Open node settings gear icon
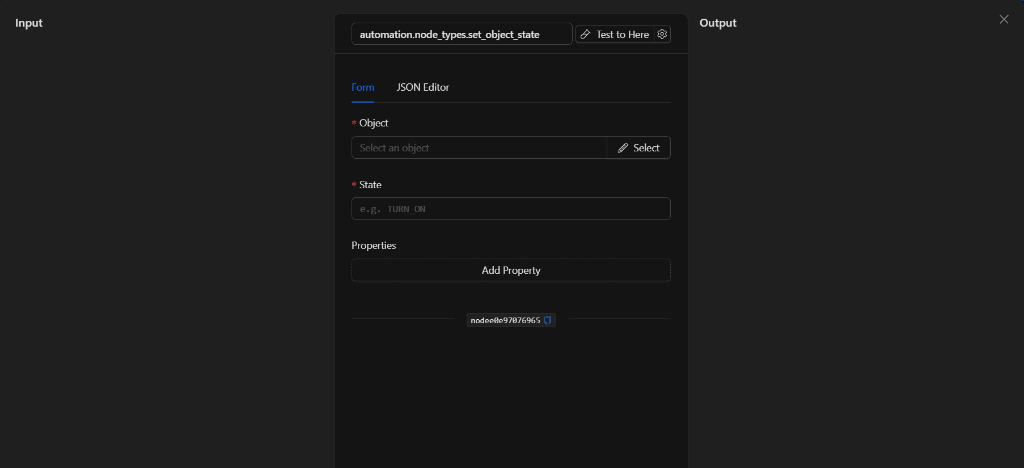The height and width of the screenshot is (468, 1024). point(662,34)
